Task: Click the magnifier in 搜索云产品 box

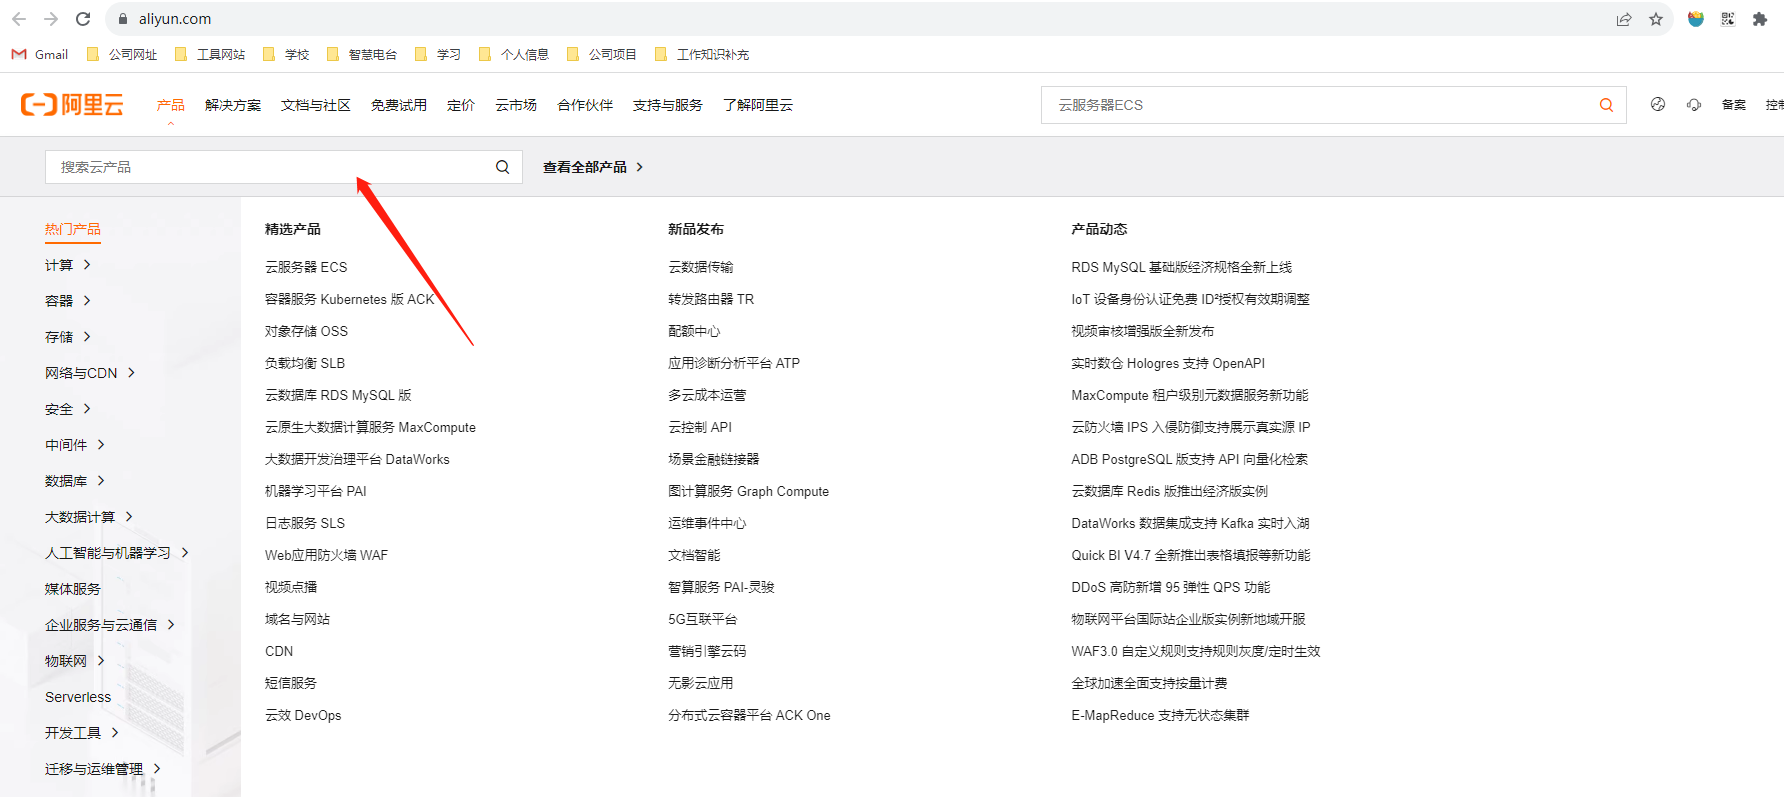Action: point(503,167)
